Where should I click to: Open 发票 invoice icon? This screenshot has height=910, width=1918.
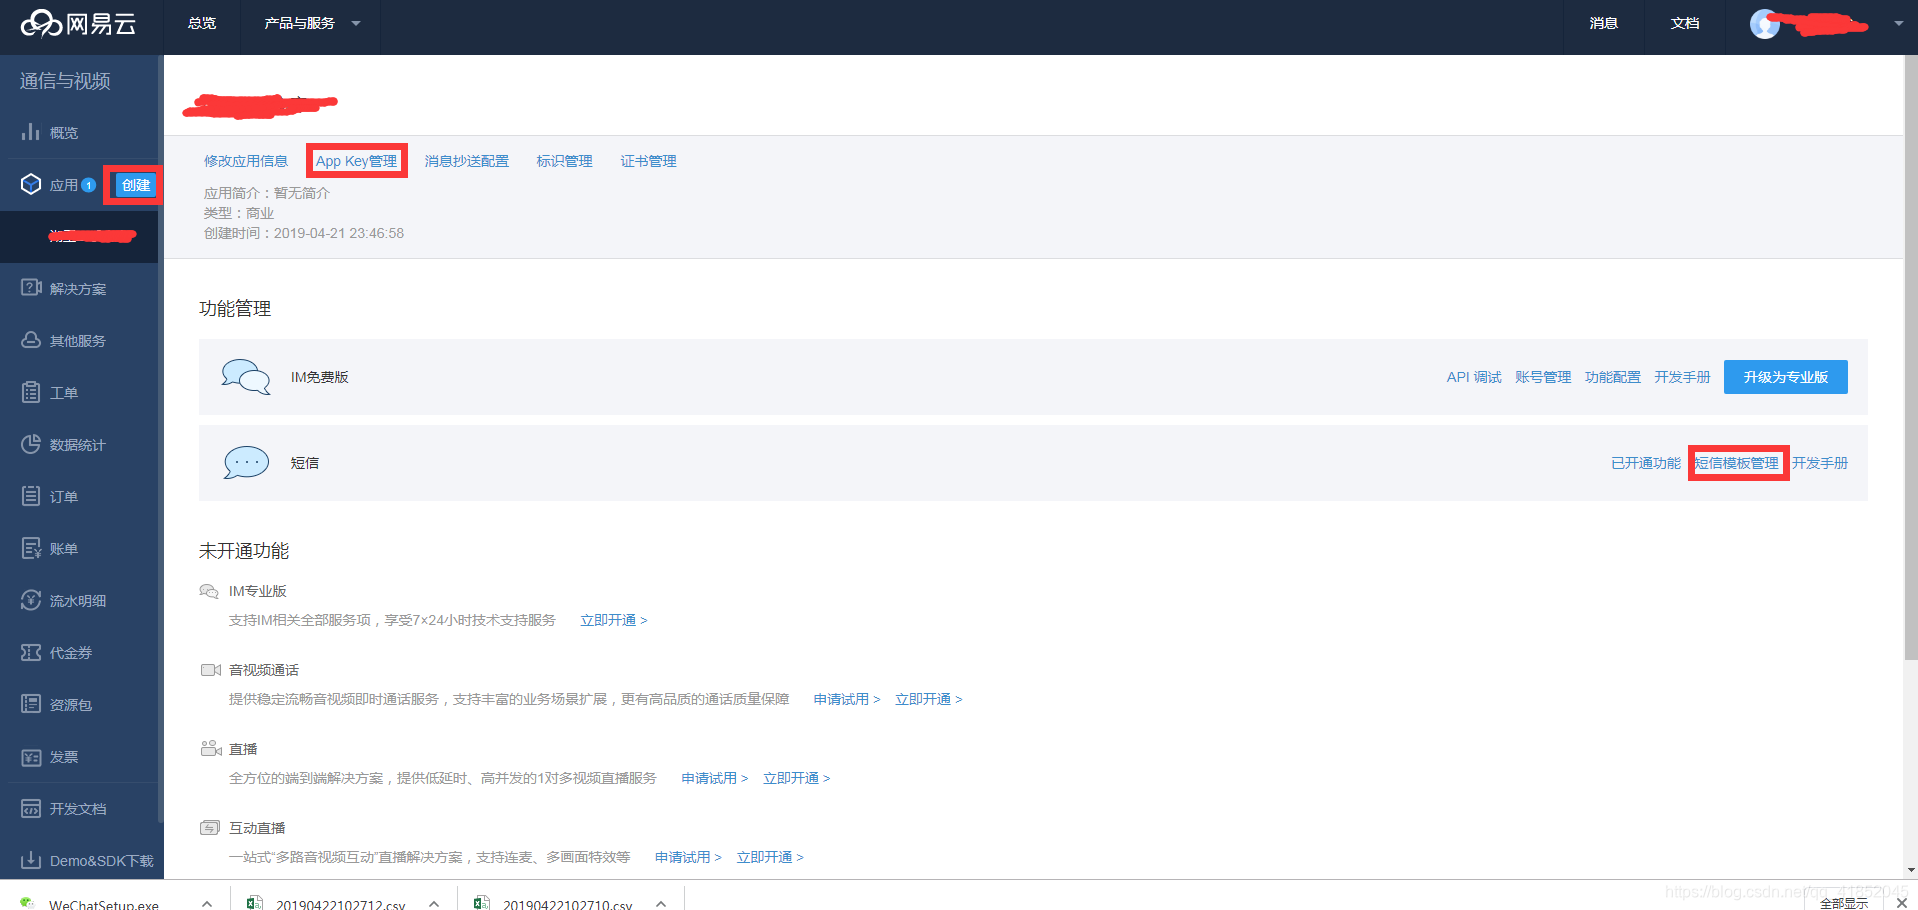coord(31,756)
